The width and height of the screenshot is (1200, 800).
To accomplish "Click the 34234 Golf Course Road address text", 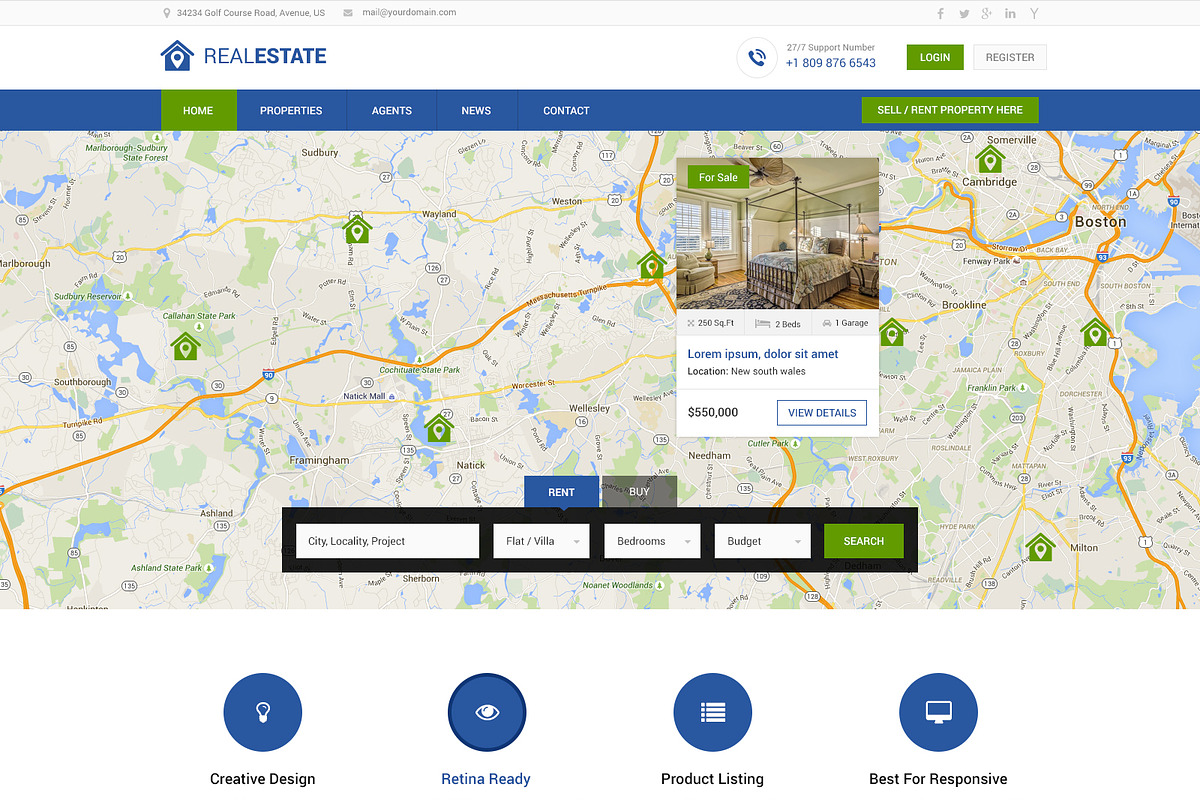I will point(251,13).
